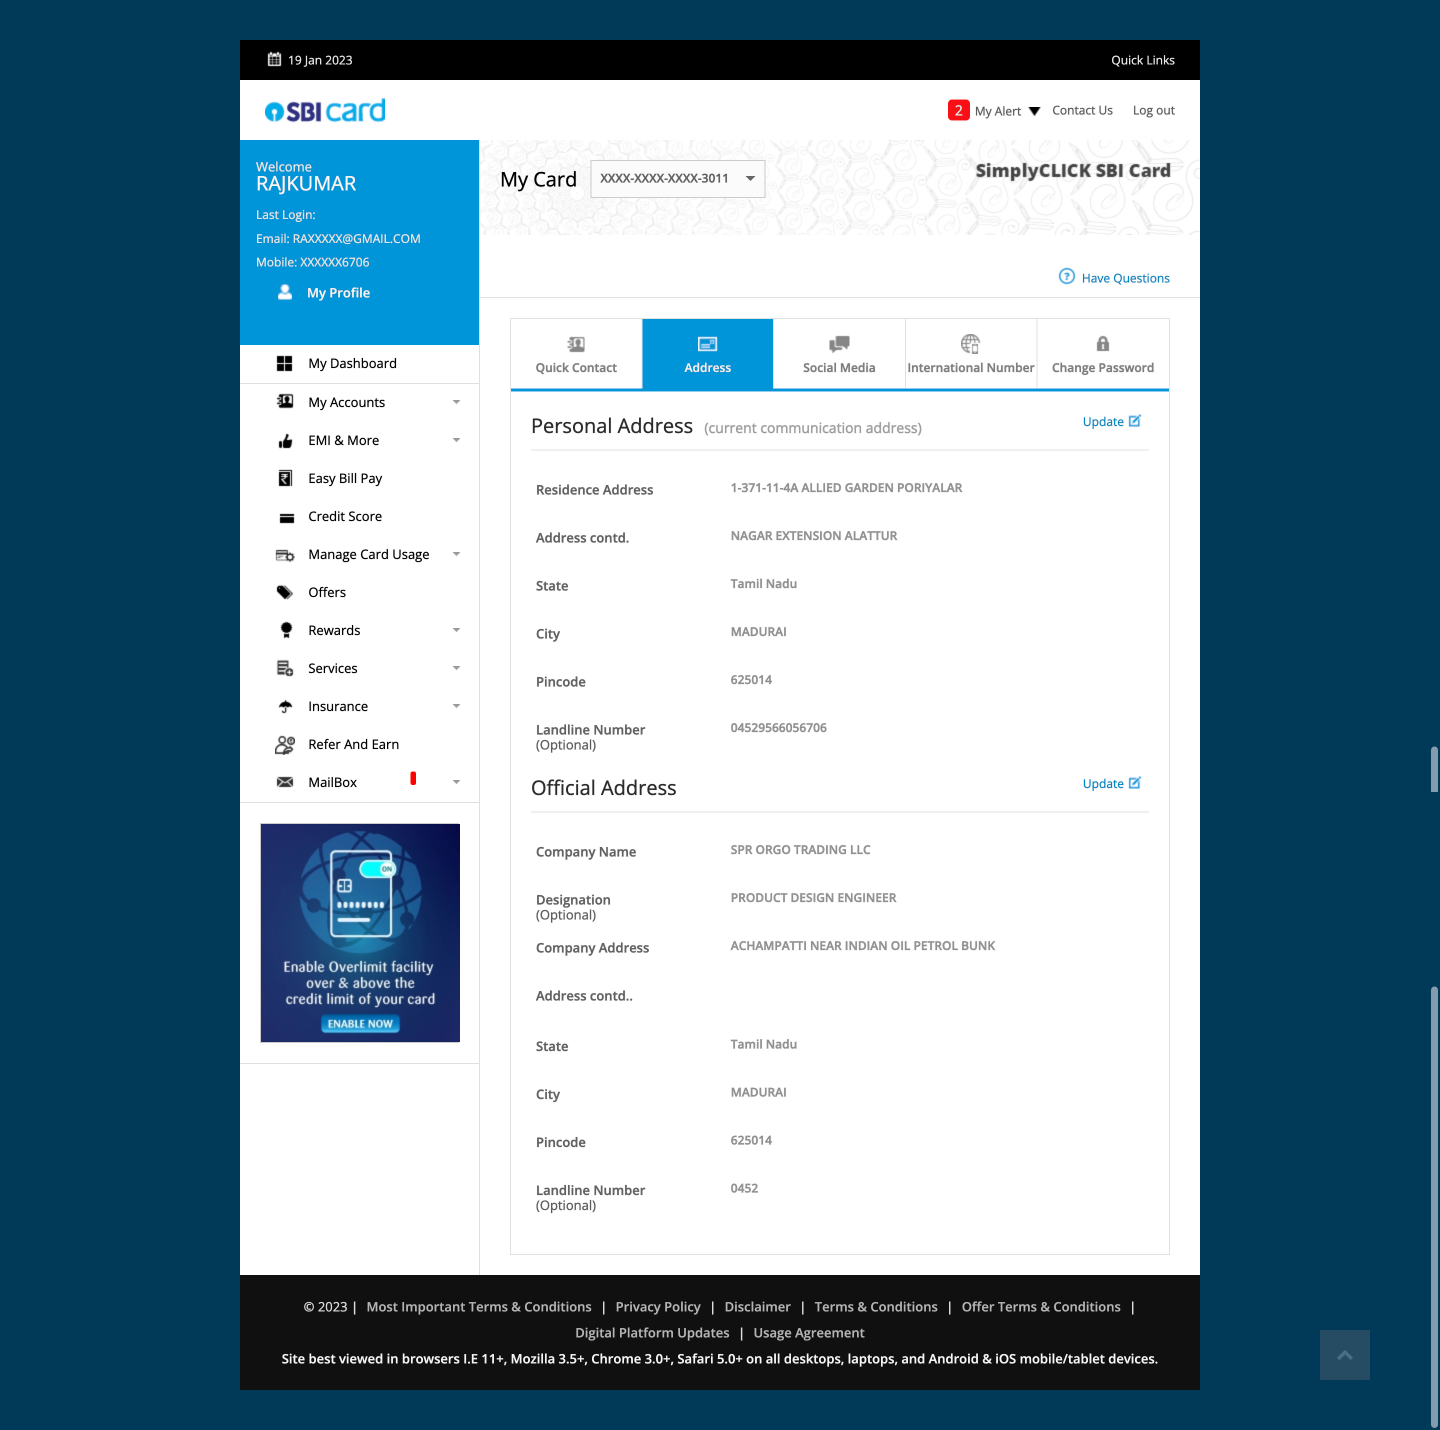Switch to the Quick Contact tab
Image resolution: width=1440 pixels, height=1430 pixels.
pos(576,354)
